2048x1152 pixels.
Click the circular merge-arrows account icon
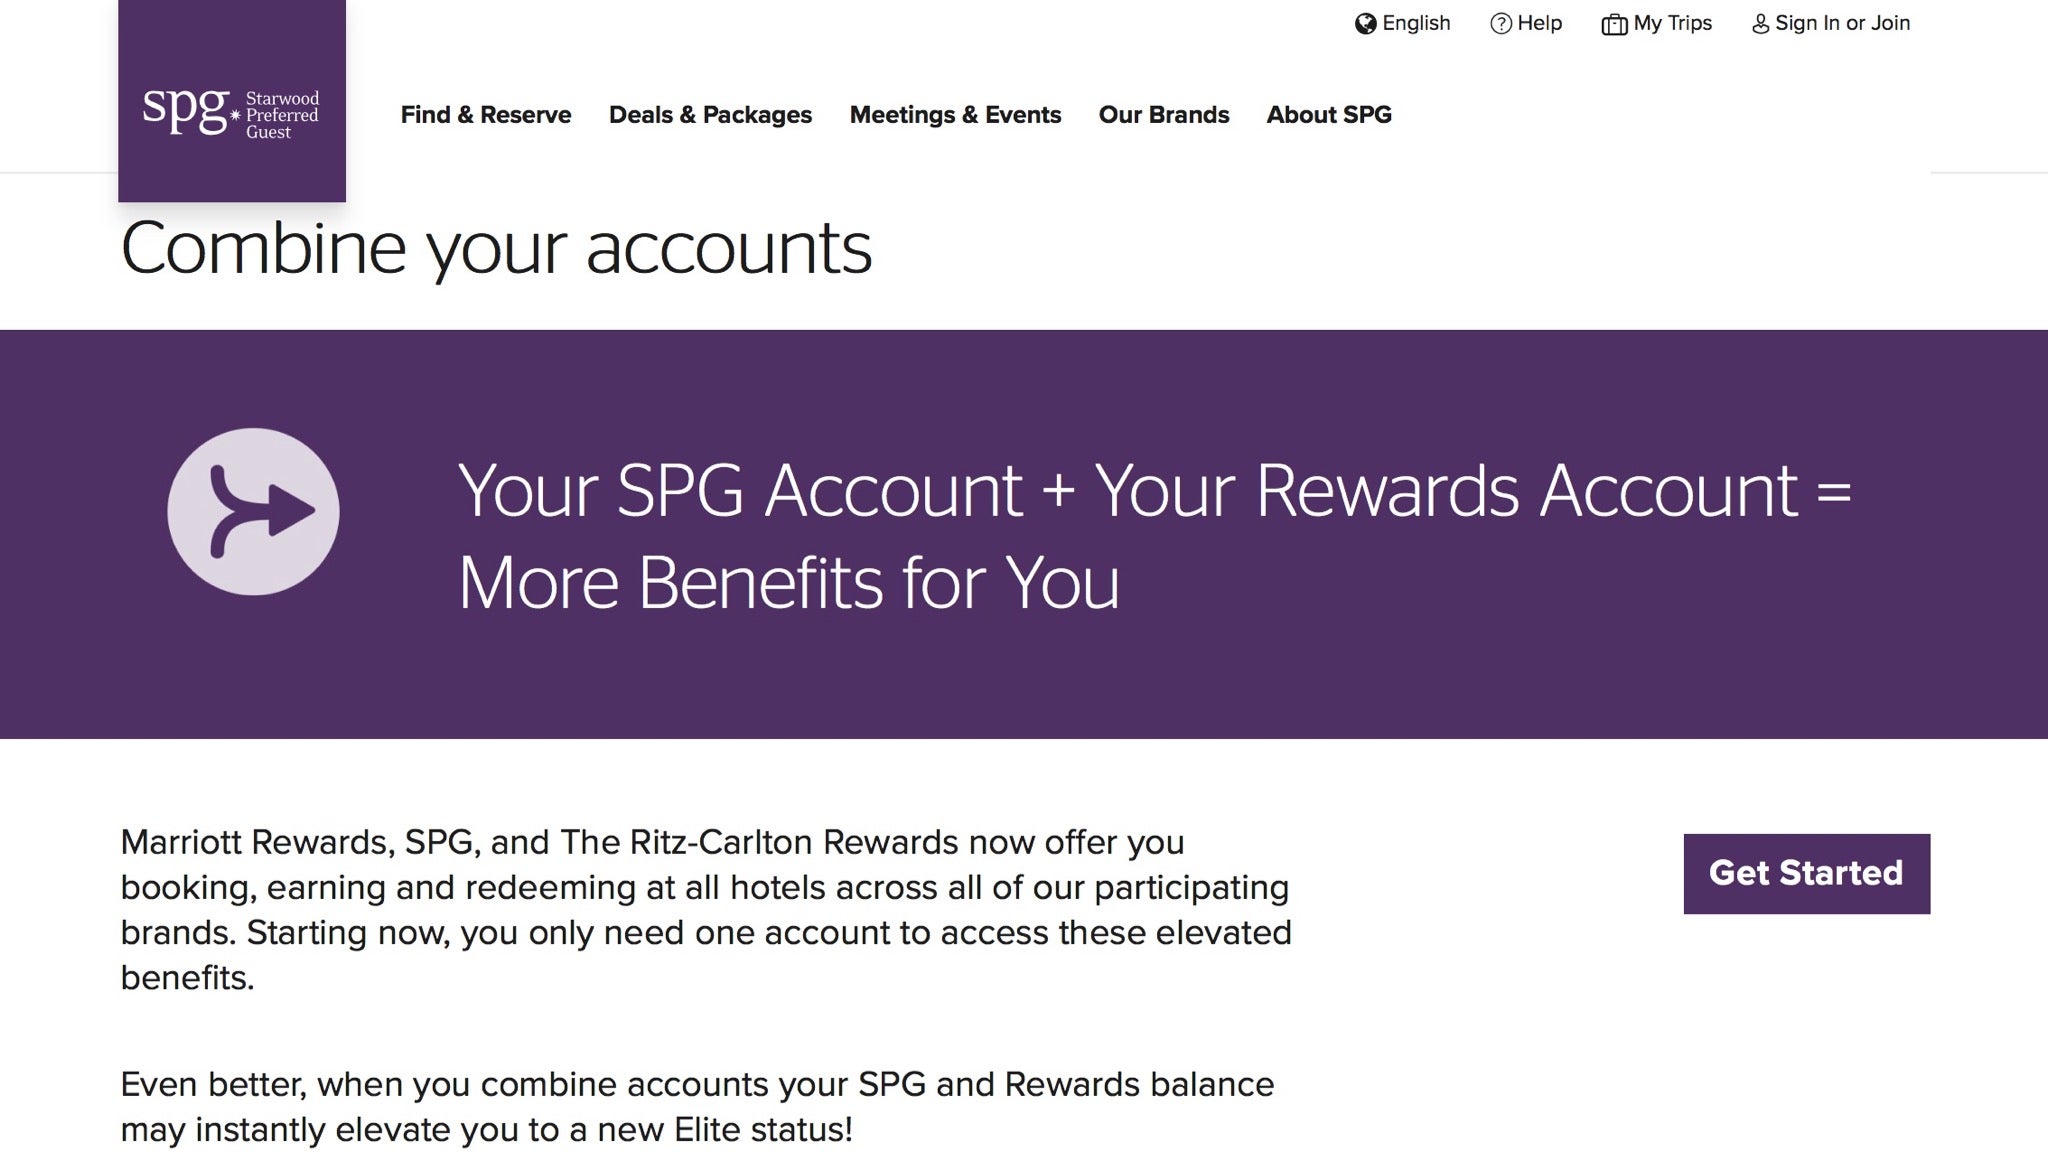coord(253,512)
